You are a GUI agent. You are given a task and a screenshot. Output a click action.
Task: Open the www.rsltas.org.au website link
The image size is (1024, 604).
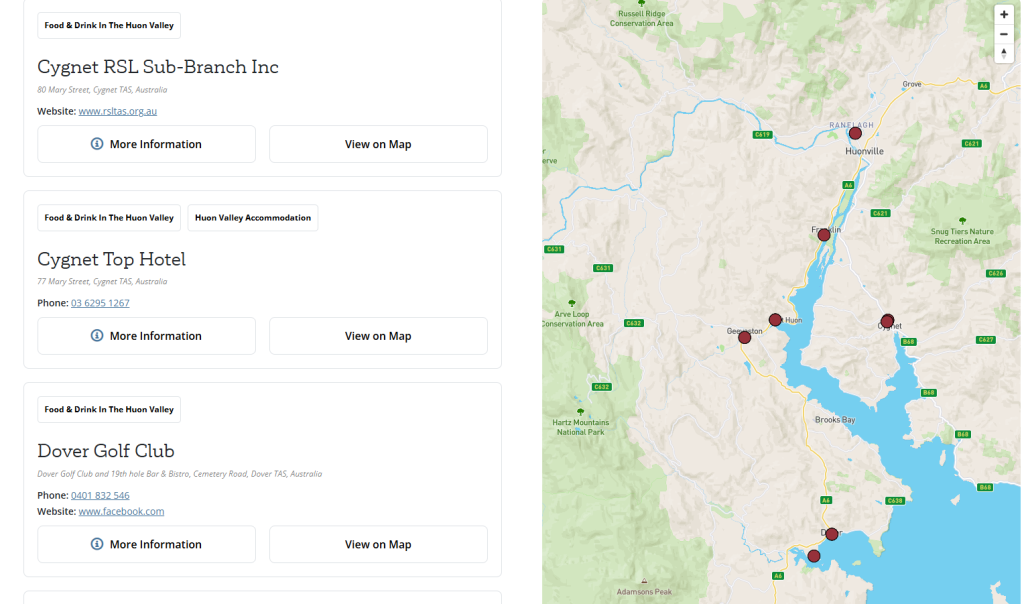pos(117,111)
